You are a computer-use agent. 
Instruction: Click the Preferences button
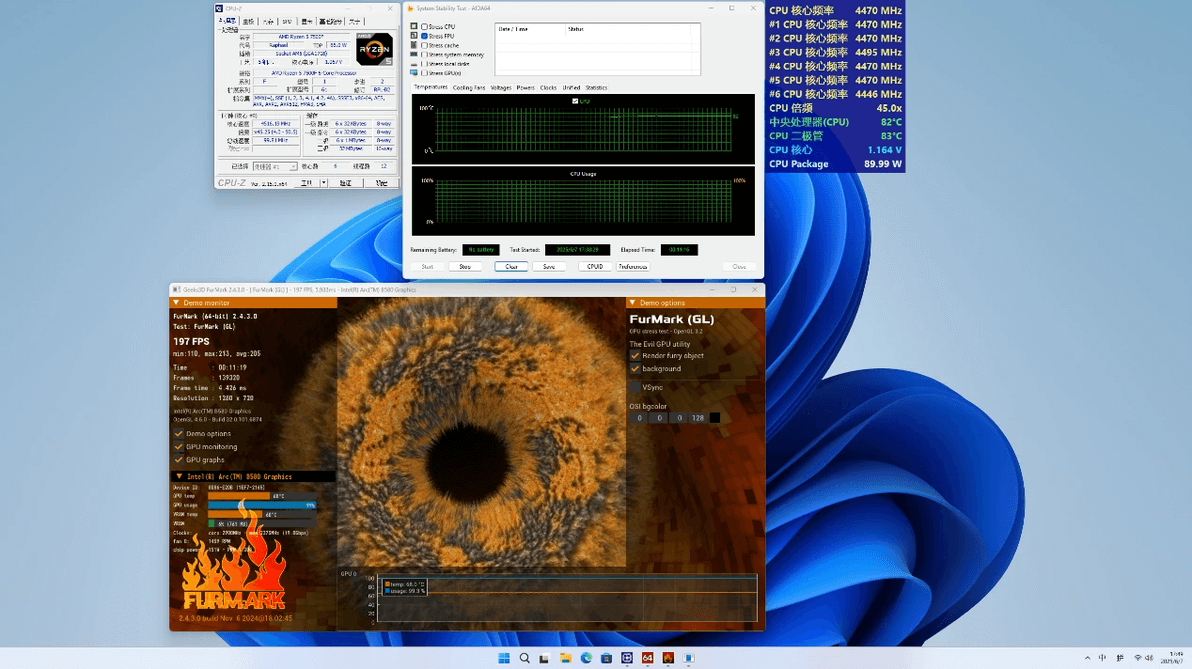tap(633, 267)
